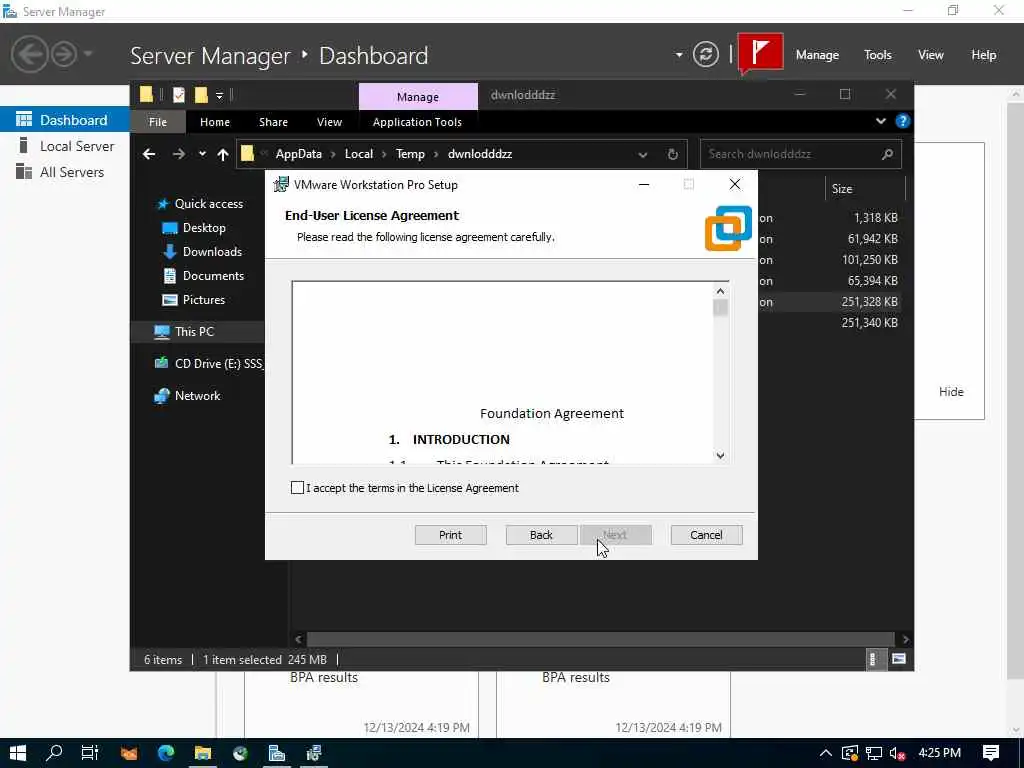Select the file row sized 251,340 KB

(829, 323)
